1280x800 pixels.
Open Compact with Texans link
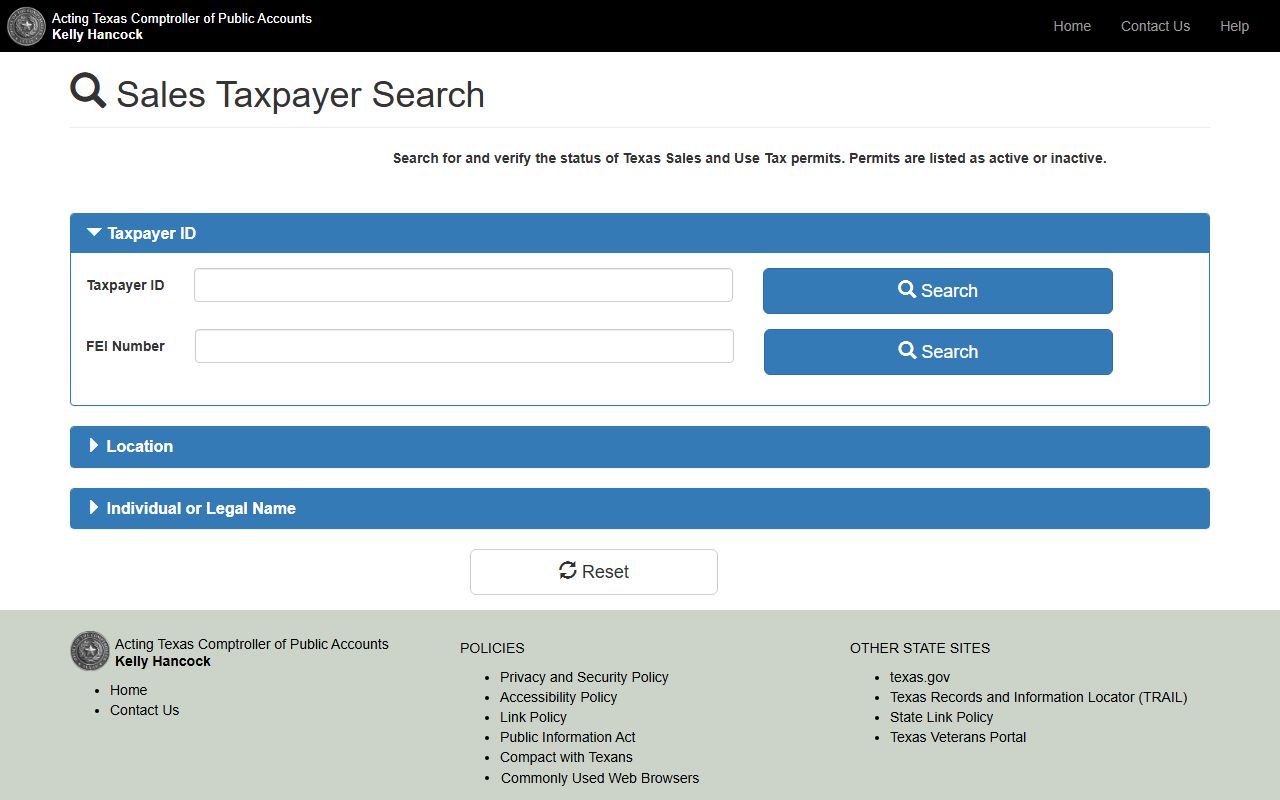(566, 757)
